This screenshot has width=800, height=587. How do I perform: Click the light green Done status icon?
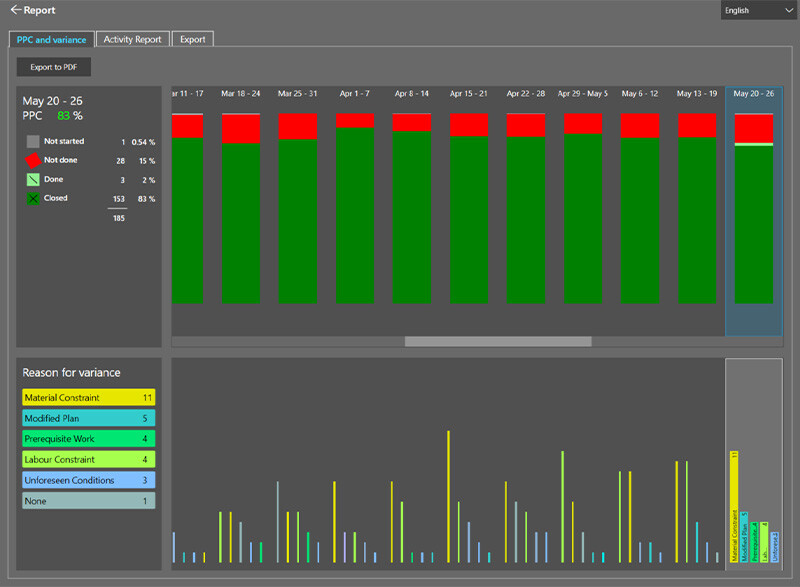[x=33, y=179]
